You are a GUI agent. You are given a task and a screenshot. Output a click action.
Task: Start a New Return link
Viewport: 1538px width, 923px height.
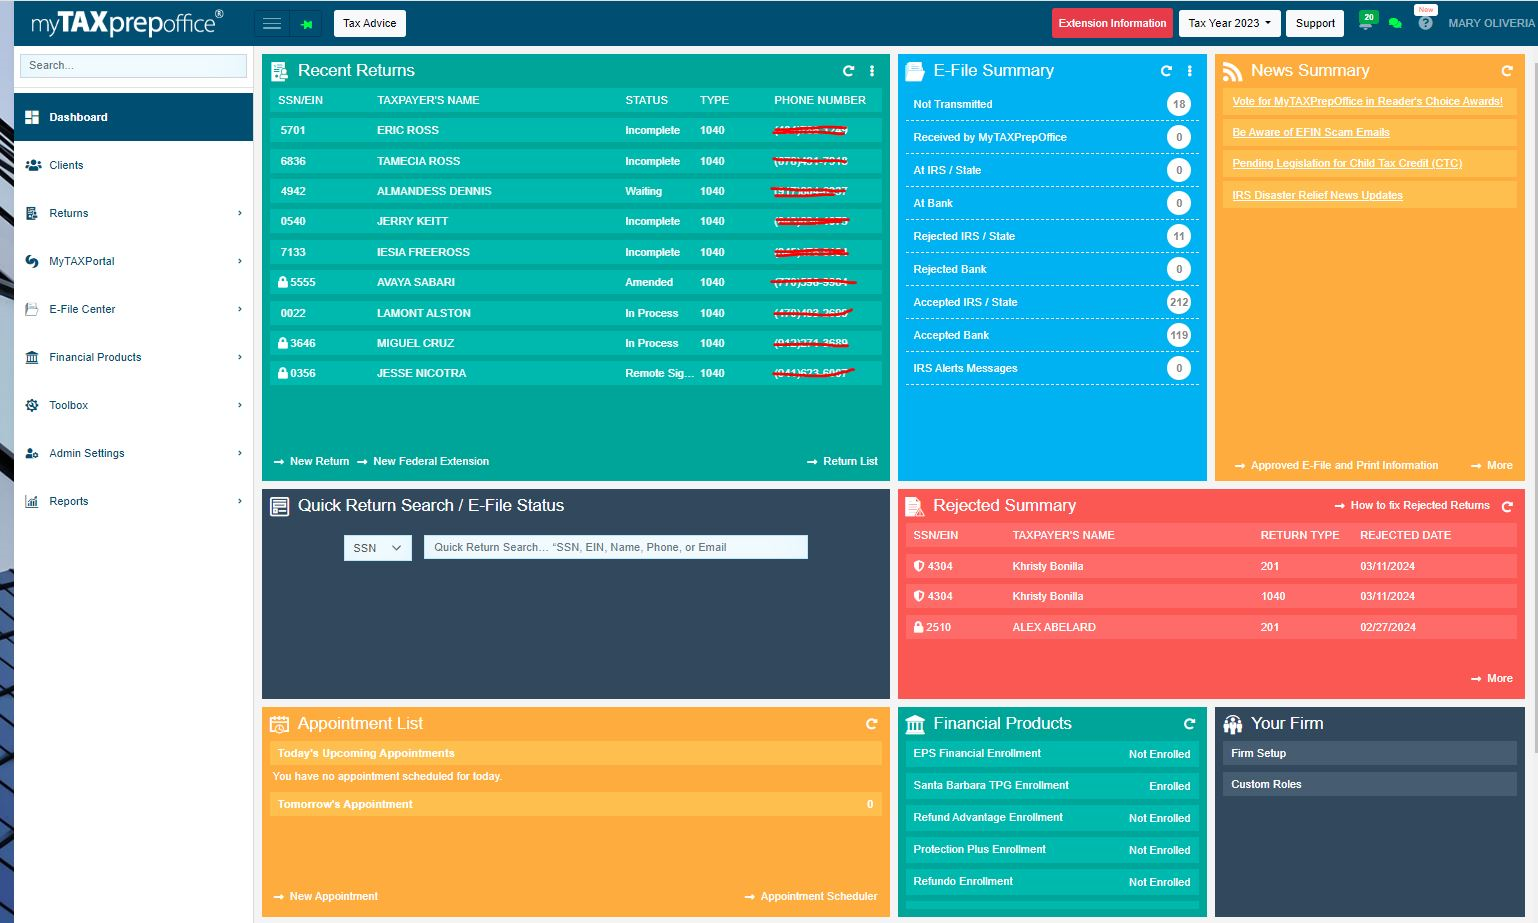[x=311, y=461]
